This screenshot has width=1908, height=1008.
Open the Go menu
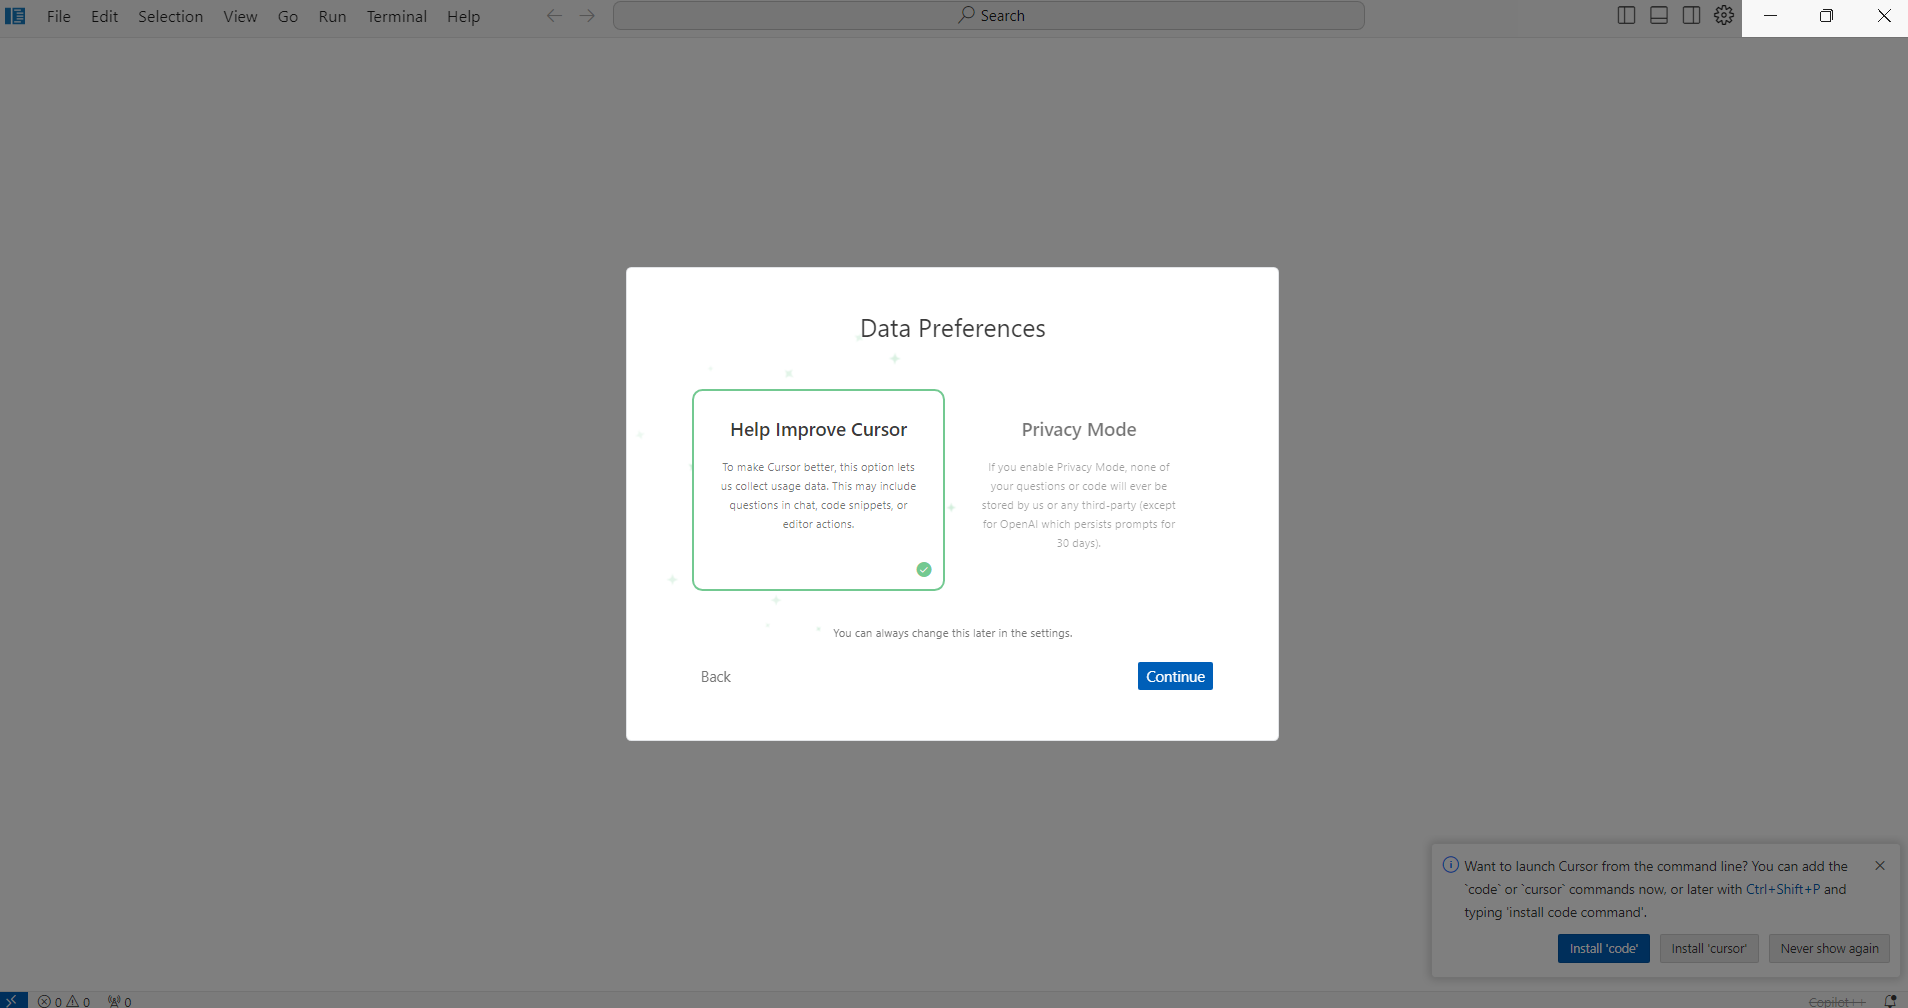pos(288,16)
